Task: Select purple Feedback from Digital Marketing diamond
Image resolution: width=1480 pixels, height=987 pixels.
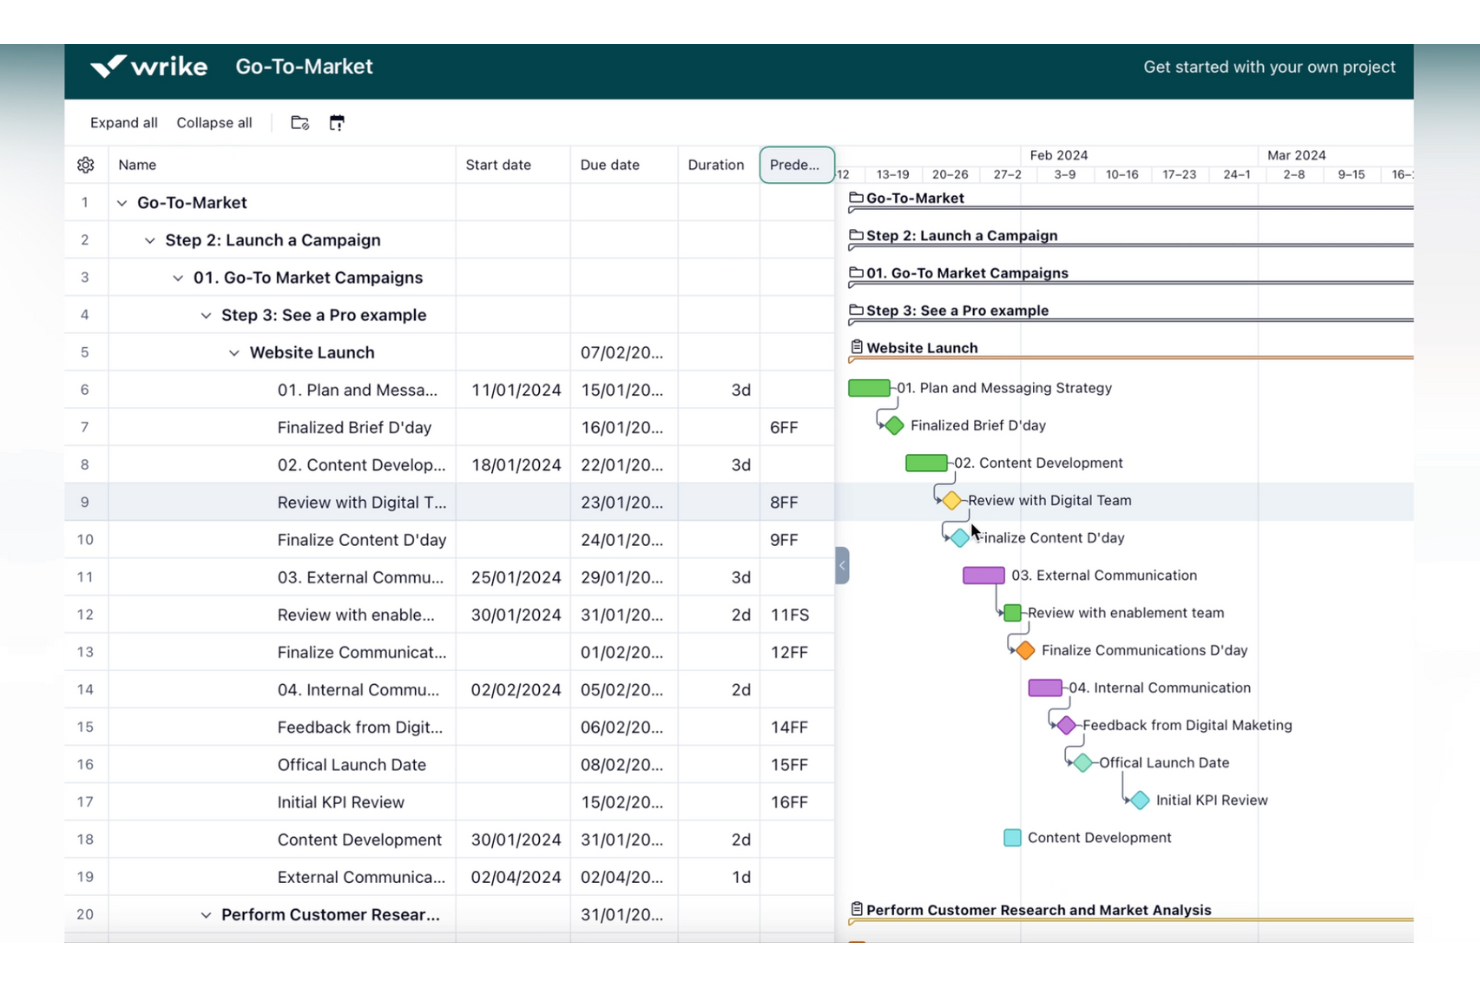Action: pyautogui.click(x=1066, y=725)
